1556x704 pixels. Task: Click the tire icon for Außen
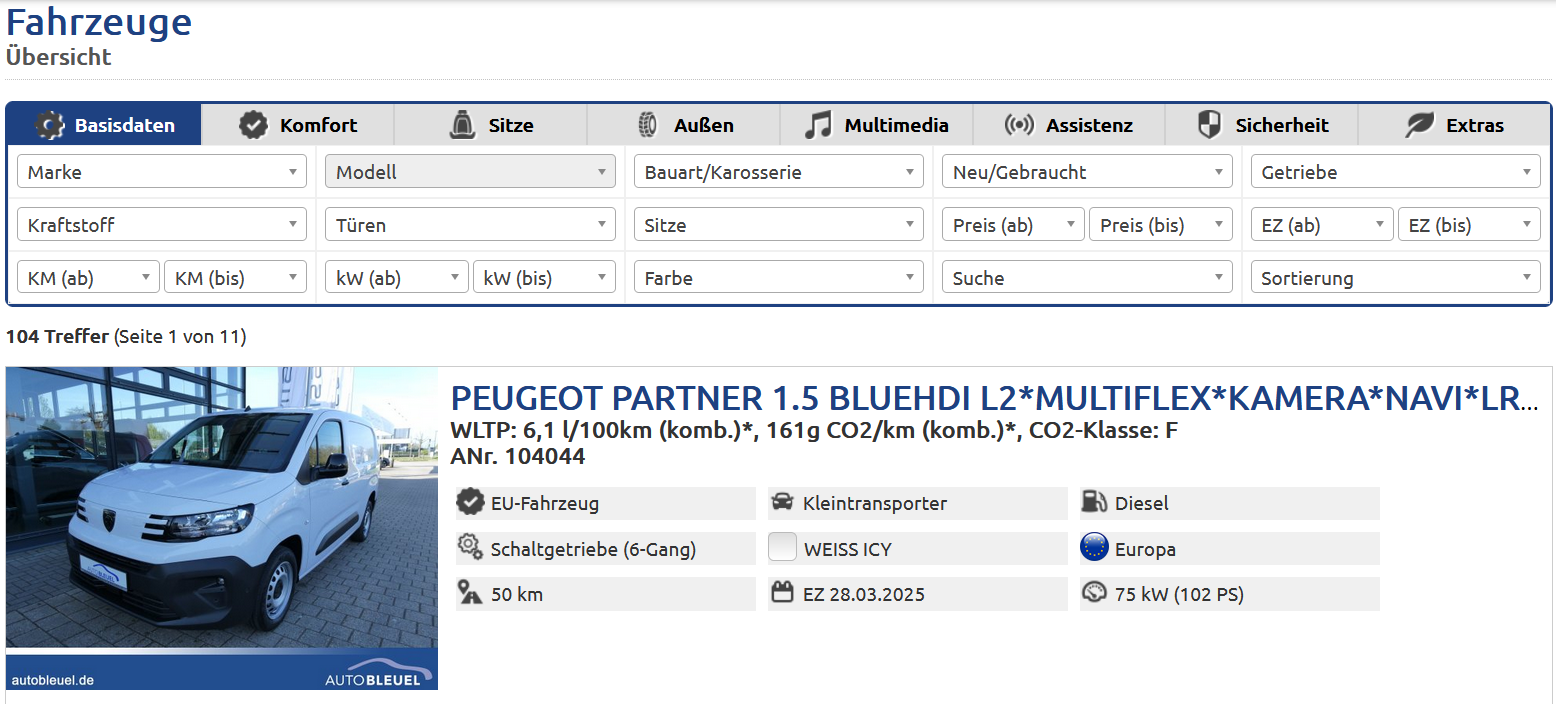[x=647, y=125]
